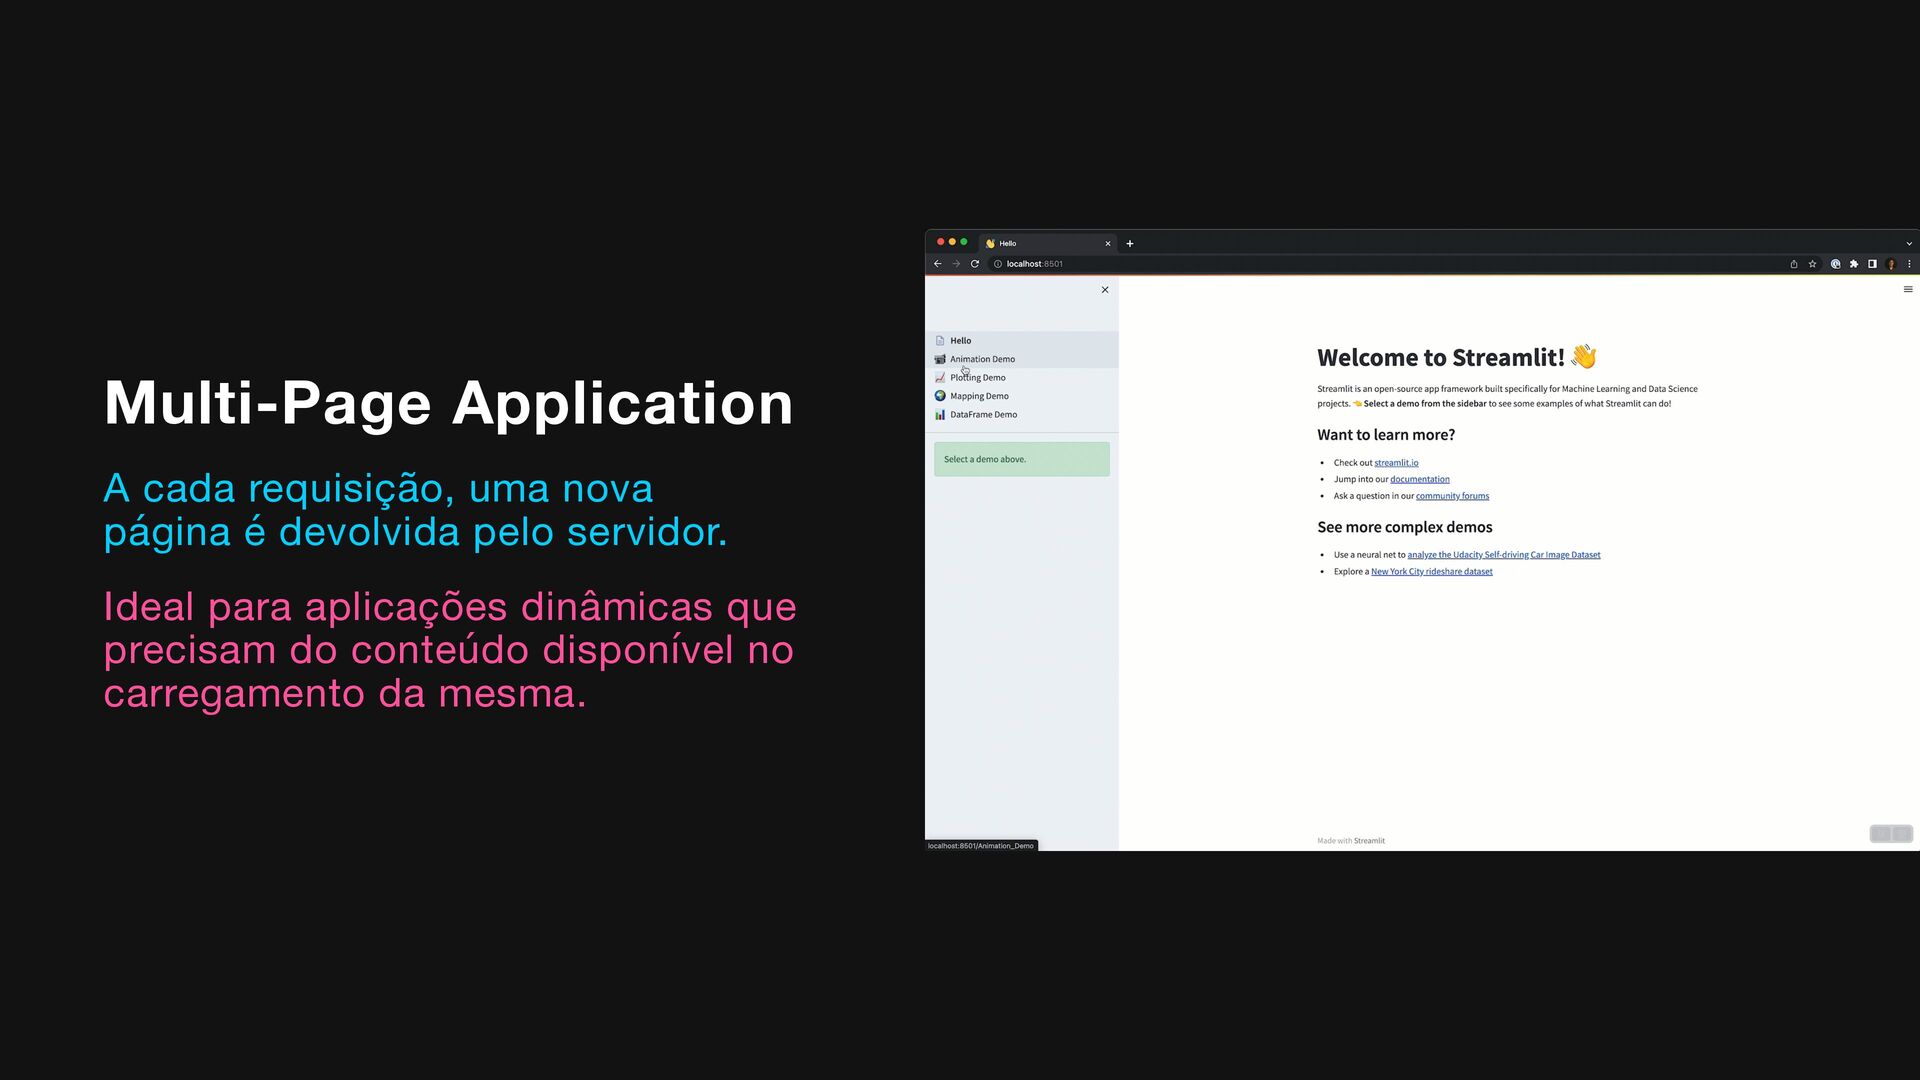The height and width of the screenshot is (1080, 1920).
Task: Click the 'See more complex demos' heading
Action: 1405,527
